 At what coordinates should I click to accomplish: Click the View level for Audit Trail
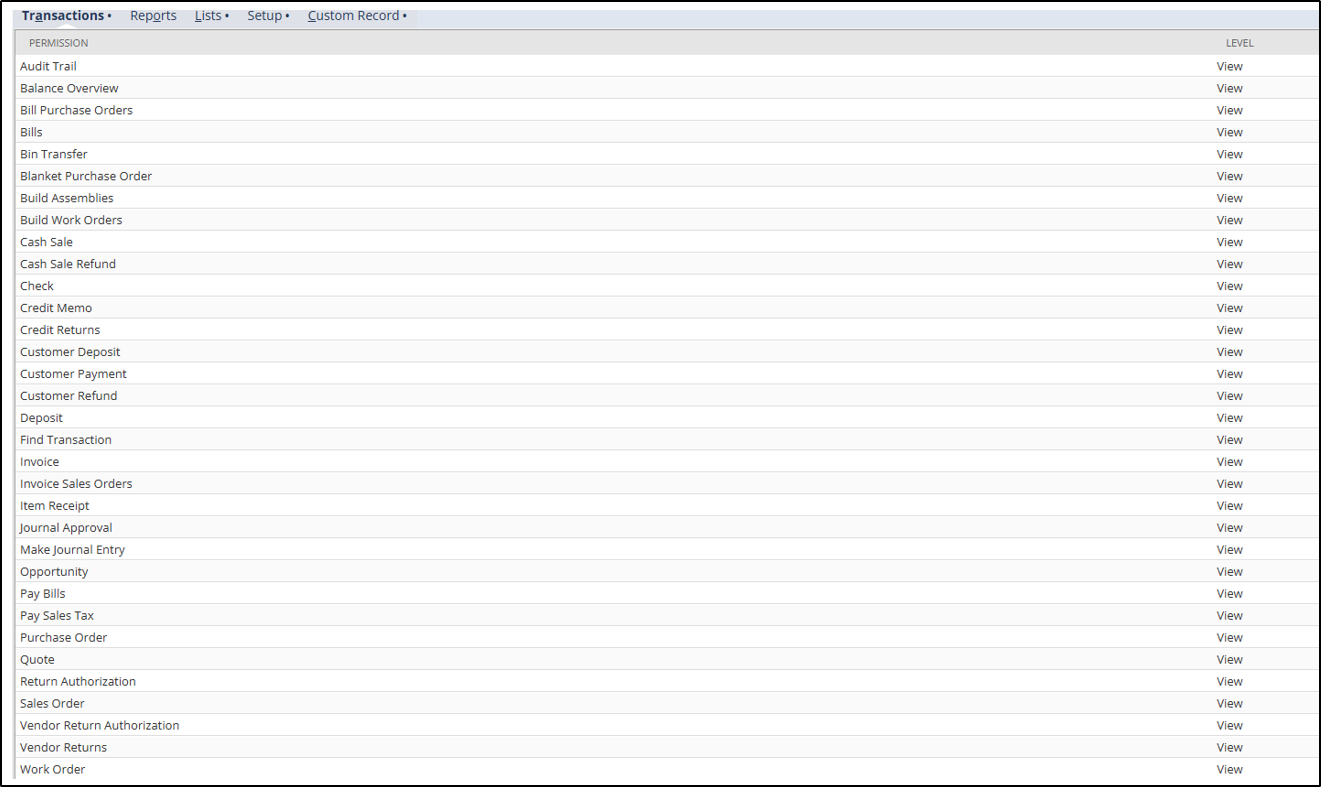point(1229,66)
